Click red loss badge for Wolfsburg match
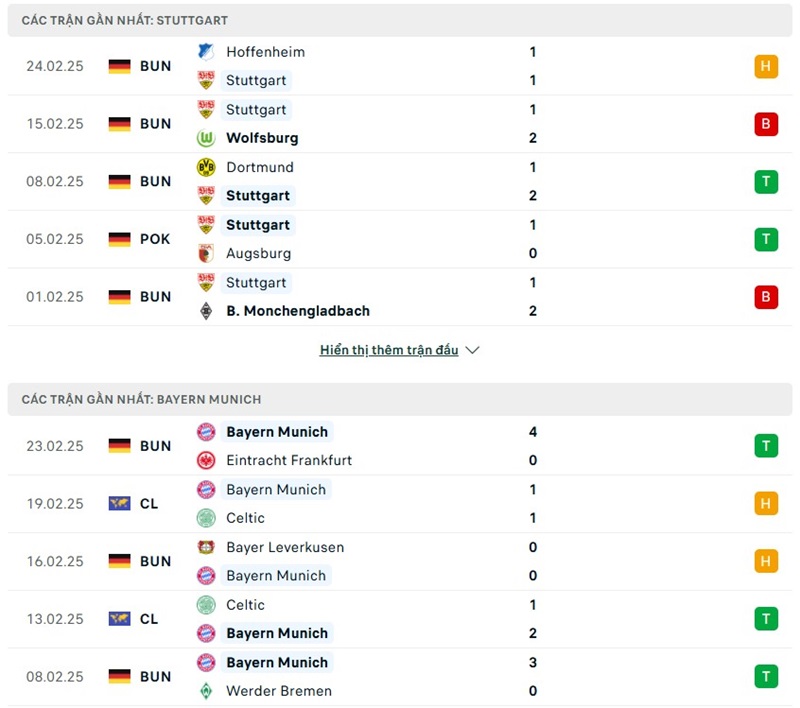This screenshot has height=708, width=800. pos(766,124)
